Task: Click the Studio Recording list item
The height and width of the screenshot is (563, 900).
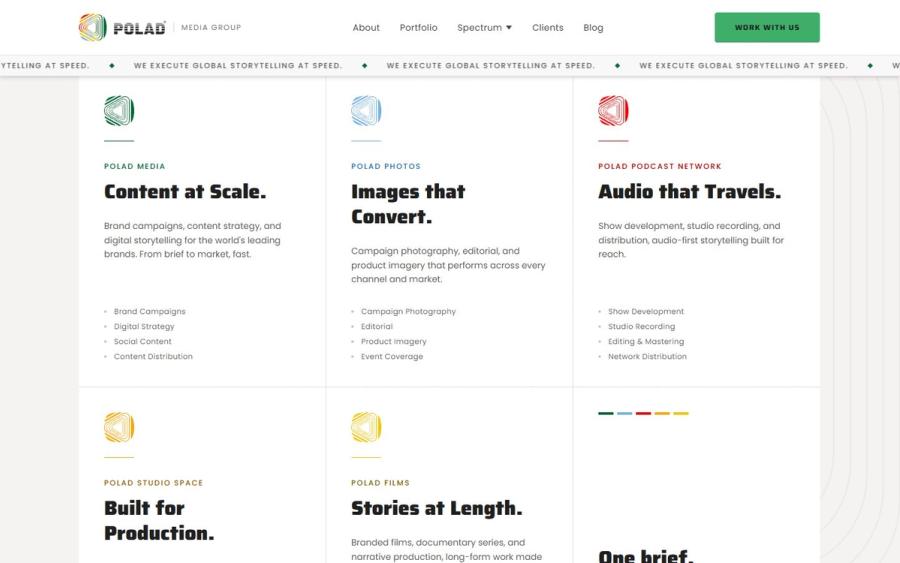Action: pos(641,327)
